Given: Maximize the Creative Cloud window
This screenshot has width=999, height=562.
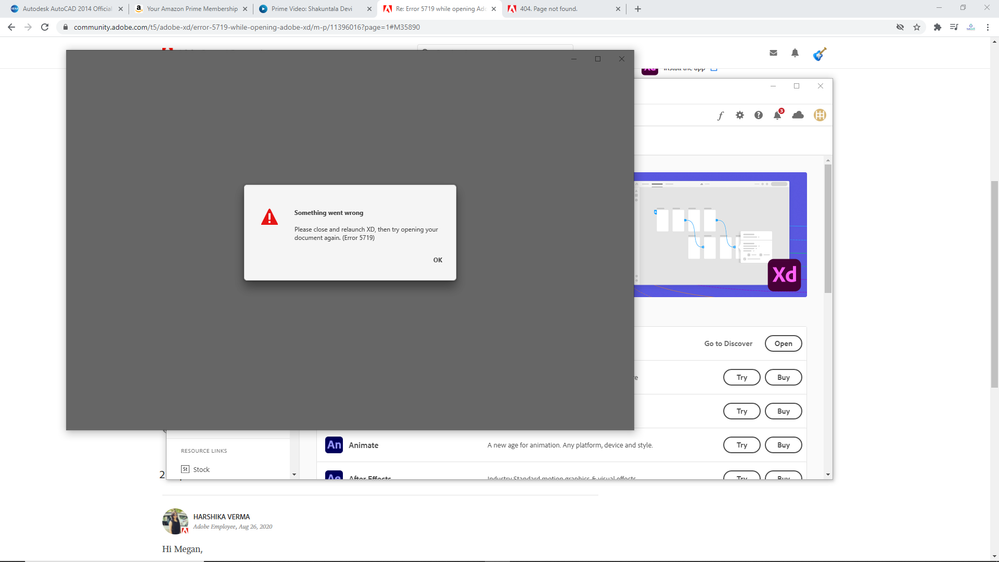Looking at the screenshot, I should coord(796,86).
